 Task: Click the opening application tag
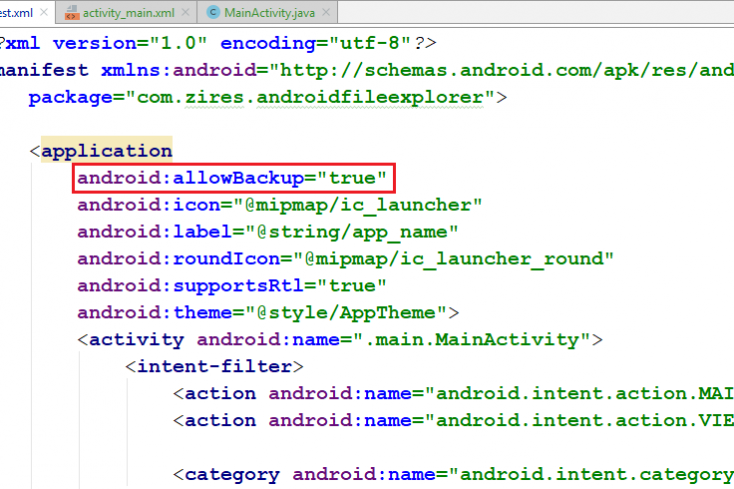click(x=106, y=152)
